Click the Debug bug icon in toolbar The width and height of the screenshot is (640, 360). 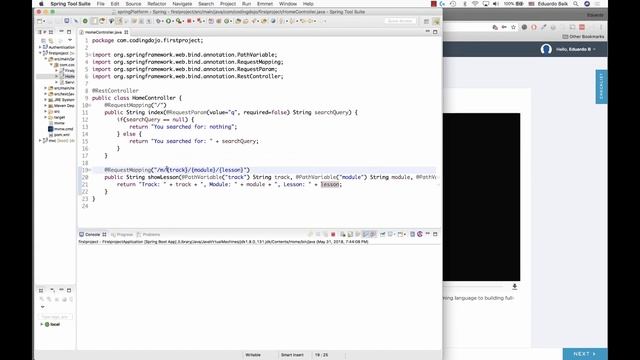point(158,21)
